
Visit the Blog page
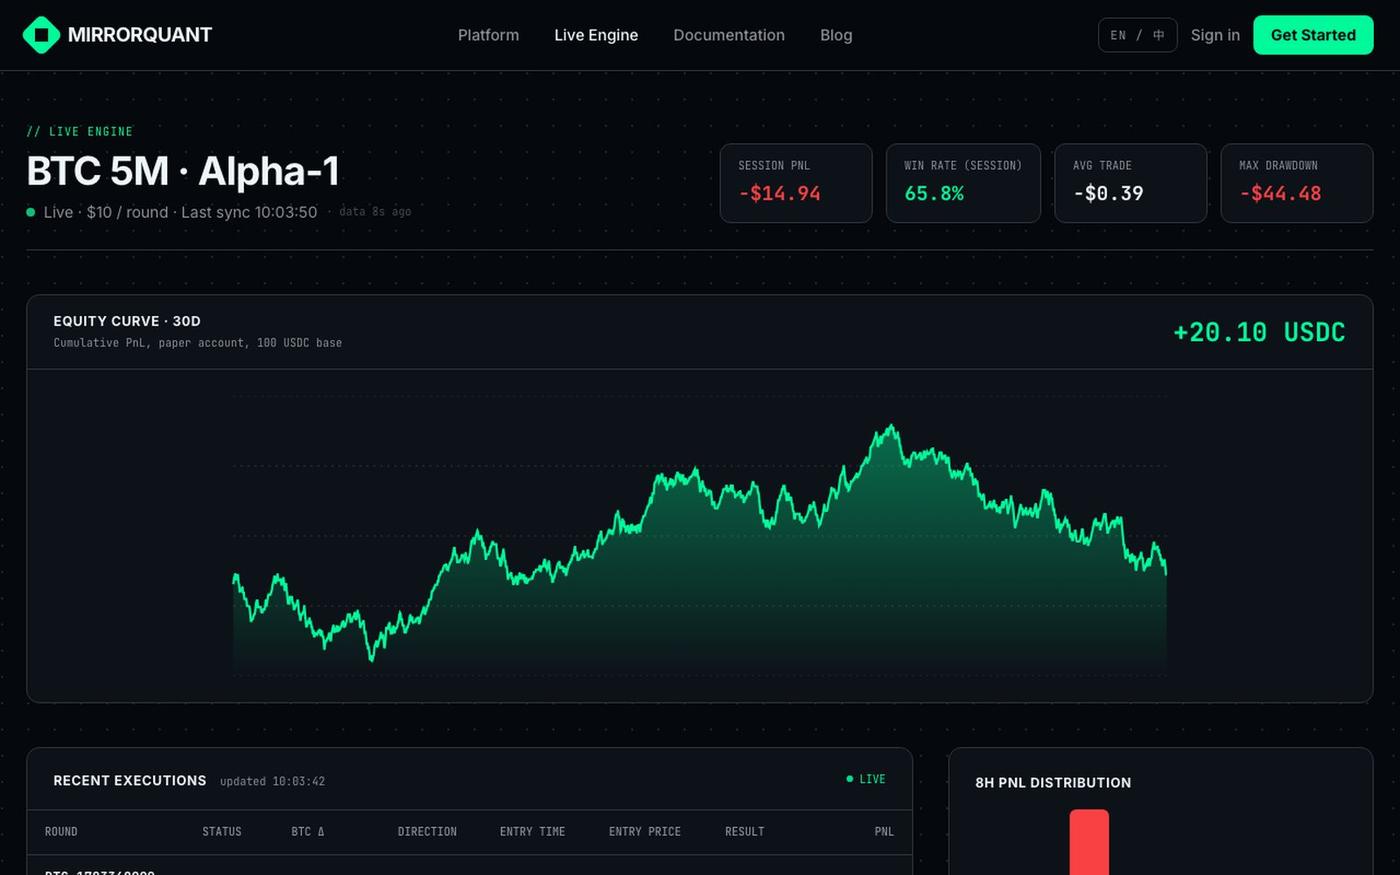[836, 35]
